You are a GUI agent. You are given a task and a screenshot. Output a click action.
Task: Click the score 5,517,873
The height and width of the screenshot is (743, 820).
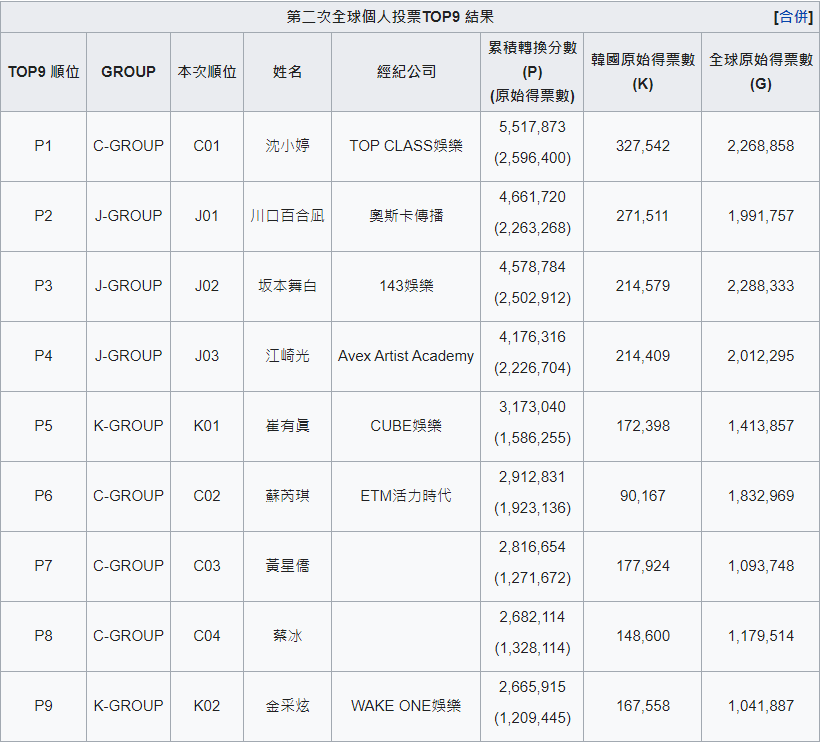532,127
